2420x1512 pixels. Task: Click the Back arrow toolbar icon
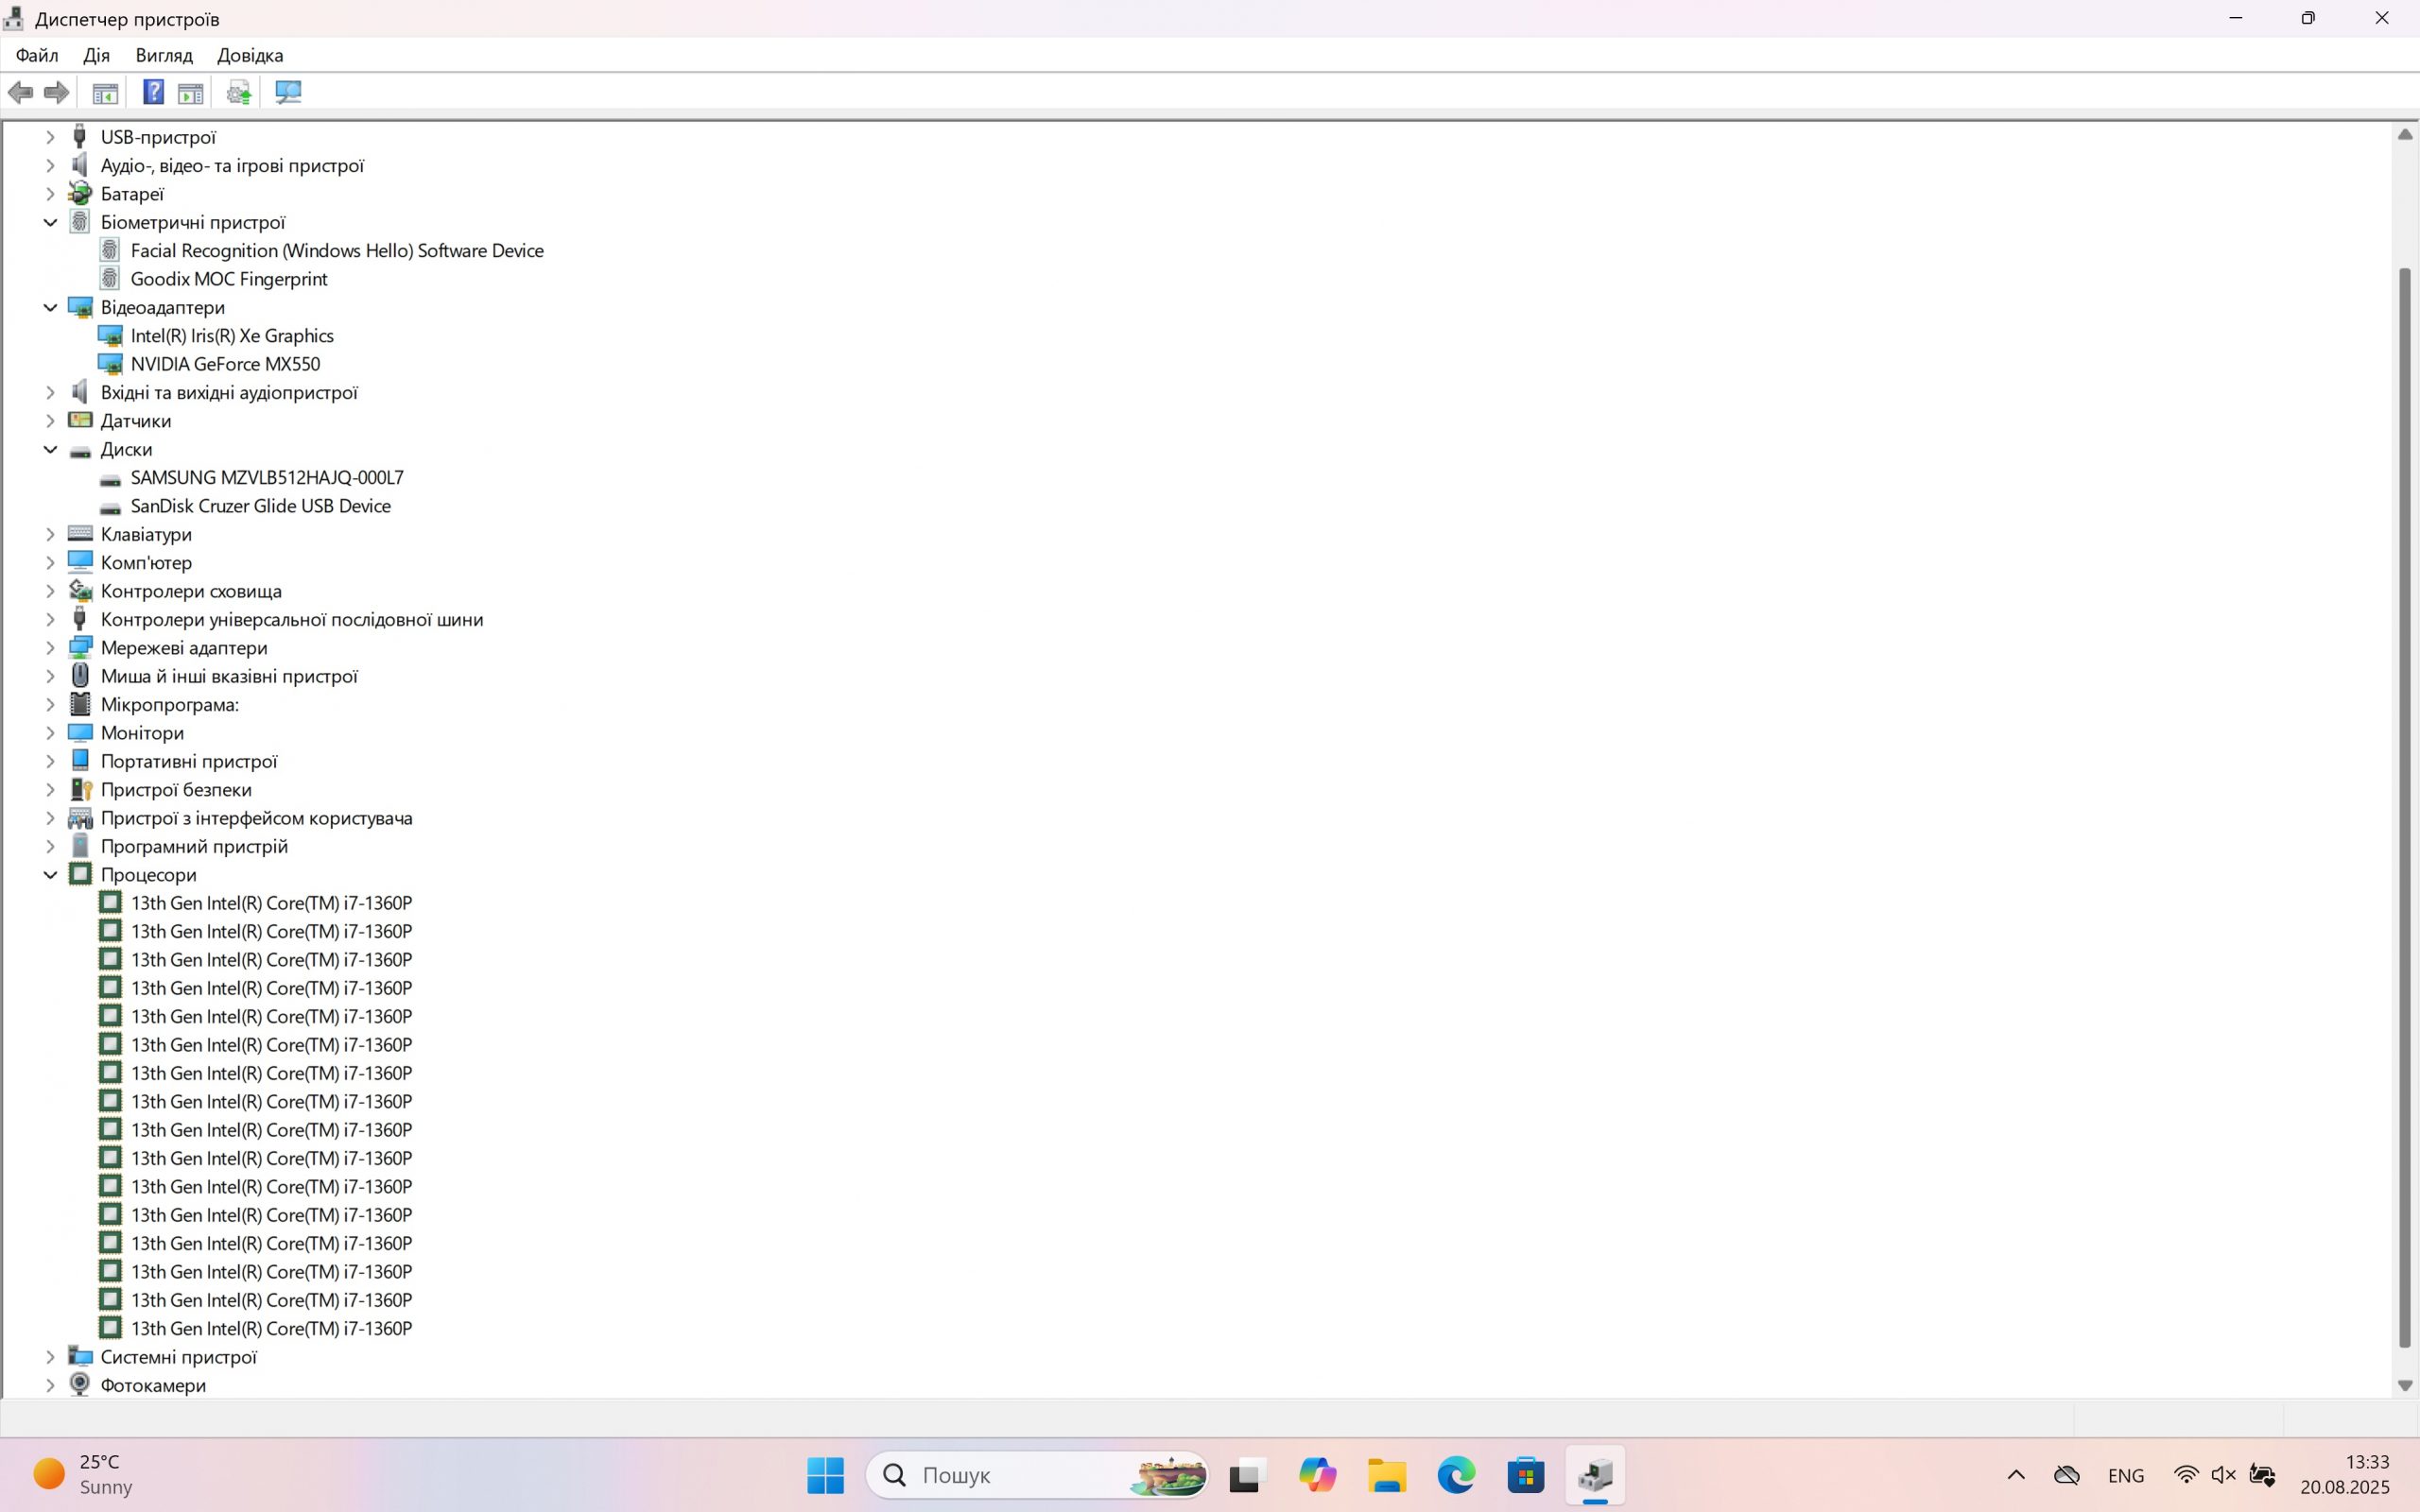20,93
